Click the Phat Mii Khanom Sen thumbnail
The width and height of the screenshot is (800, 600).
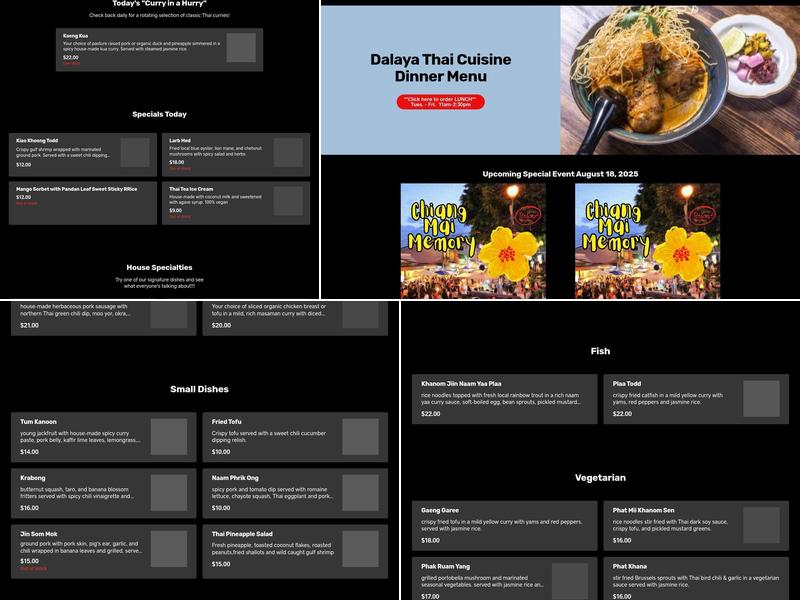pyautogui.click(x=762, y=525)
